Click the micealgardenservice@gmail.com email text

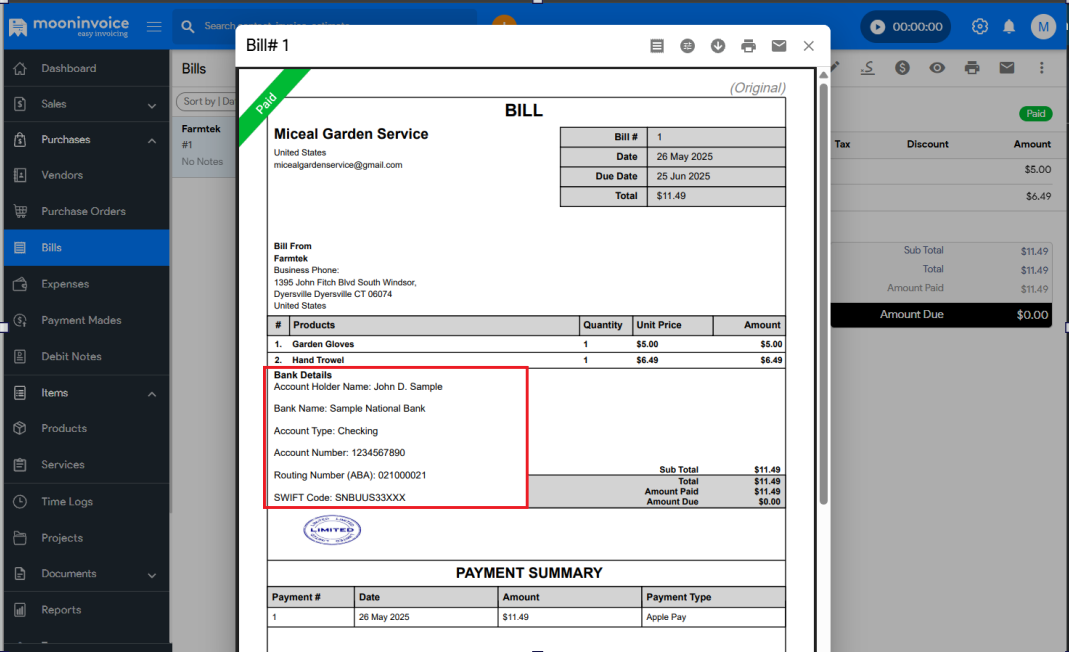click(338, 165)
